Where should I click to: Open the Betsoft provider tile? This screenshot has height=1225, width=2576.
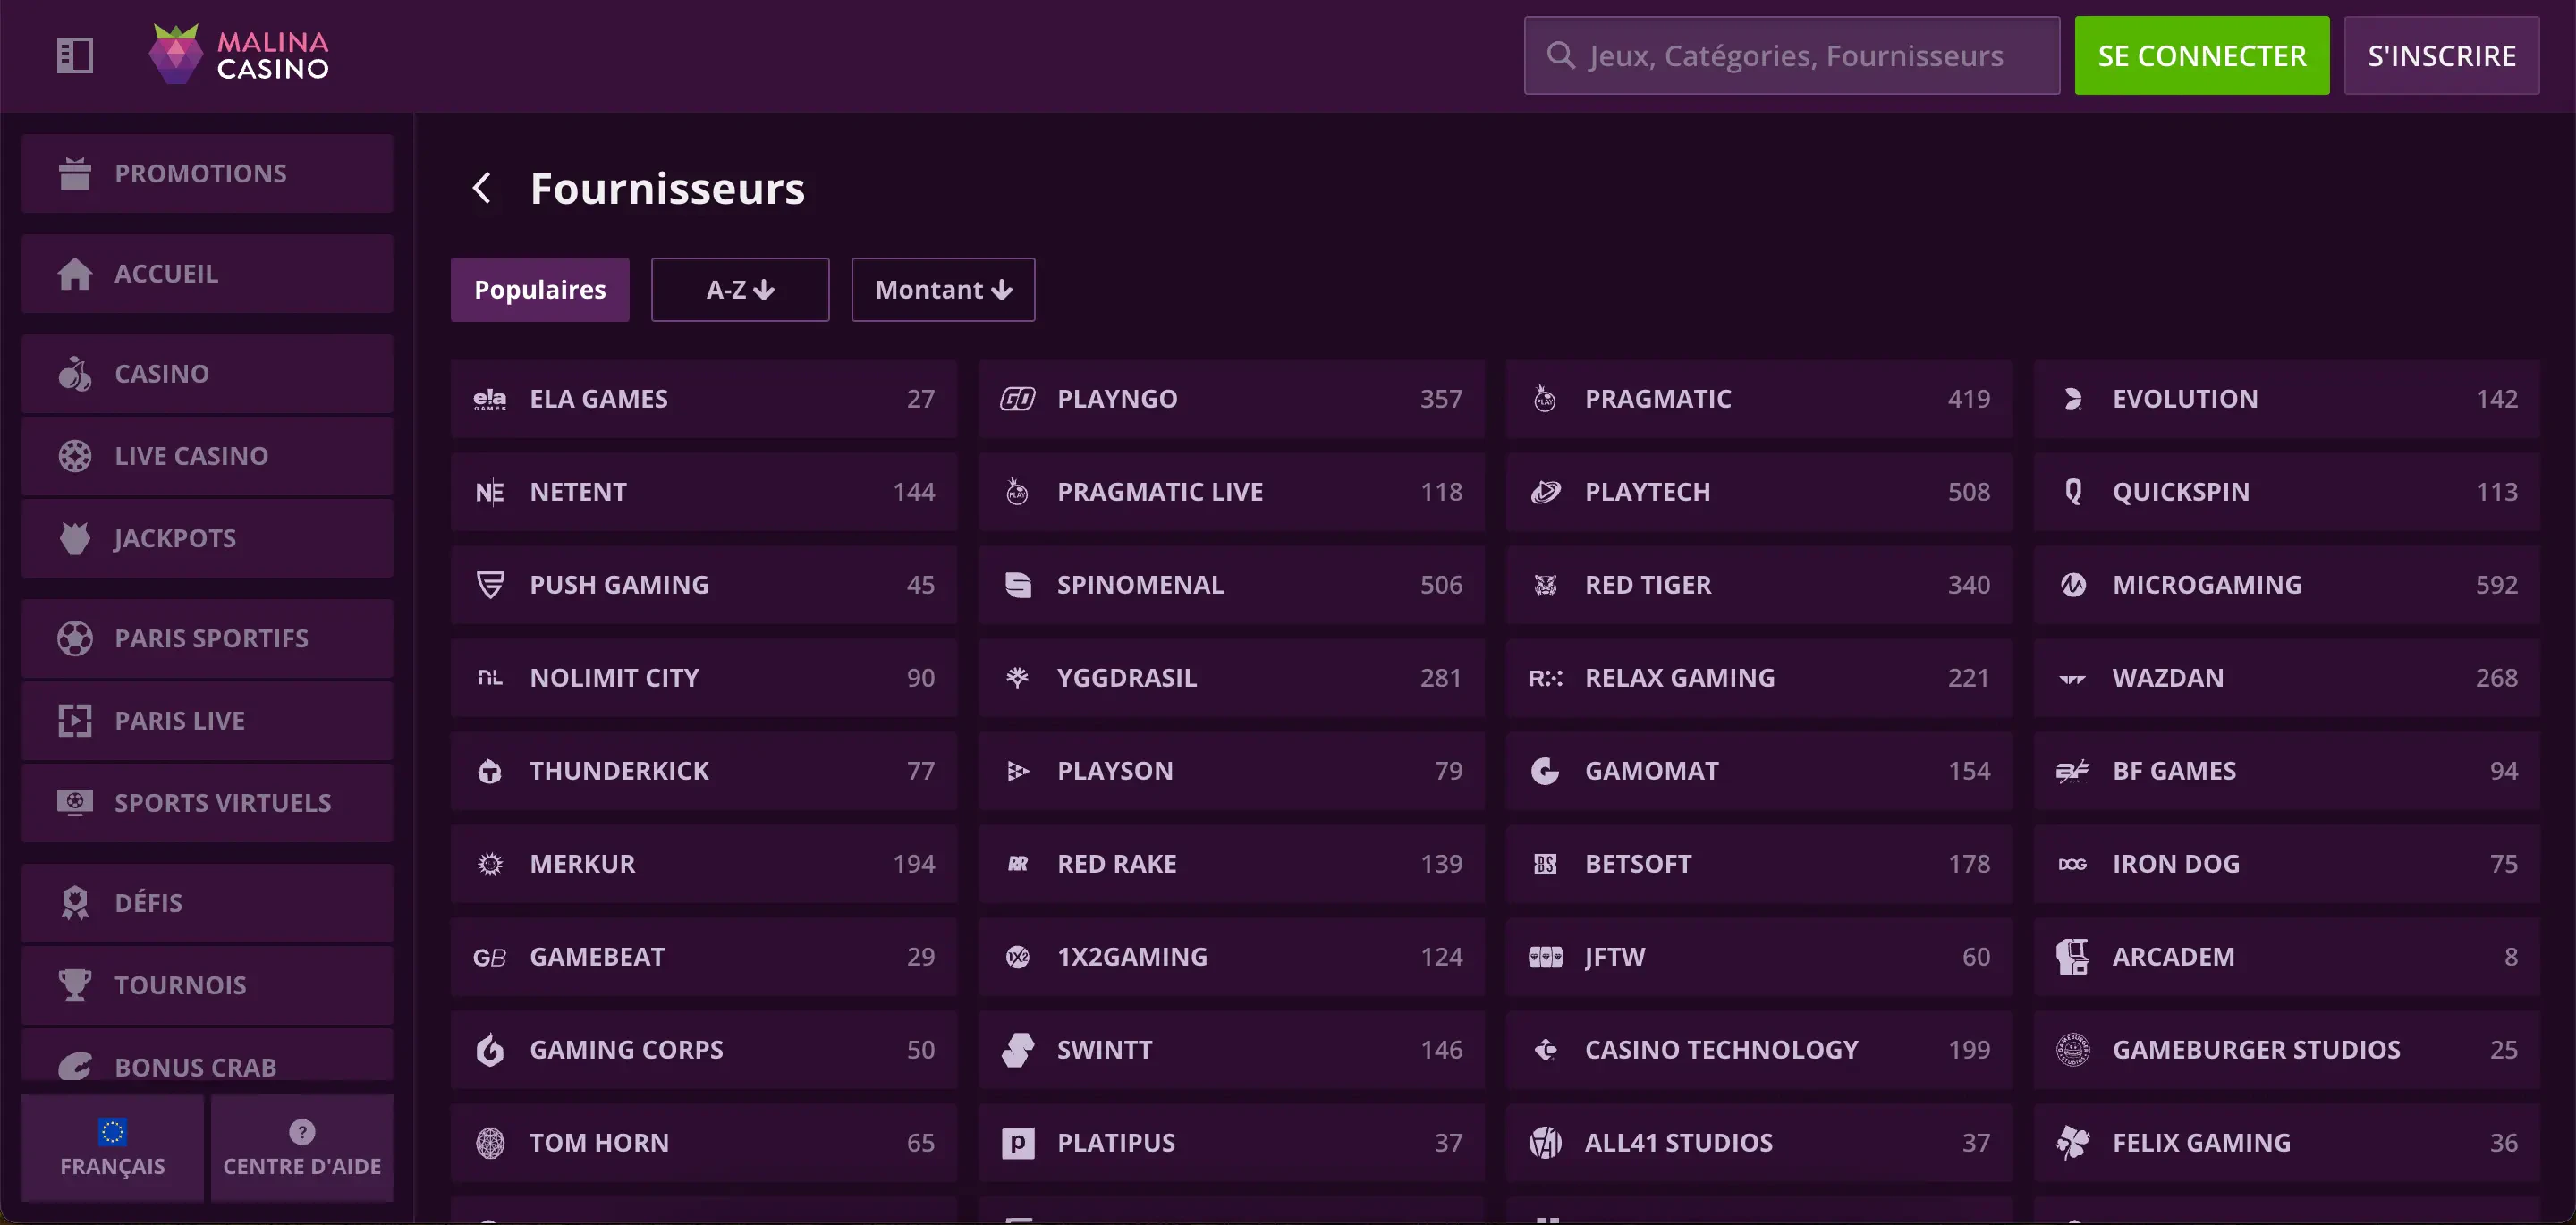(1759, 864)
